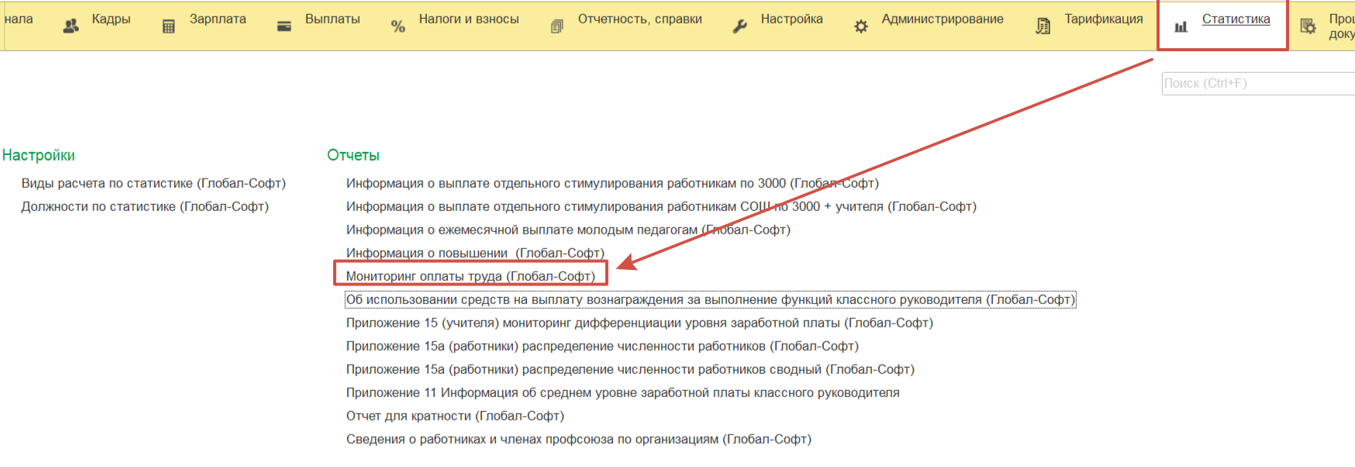Click the Поиск (Ctrl+F) search field
This screenshot has width=1355, height=467.
[1256, 84]
